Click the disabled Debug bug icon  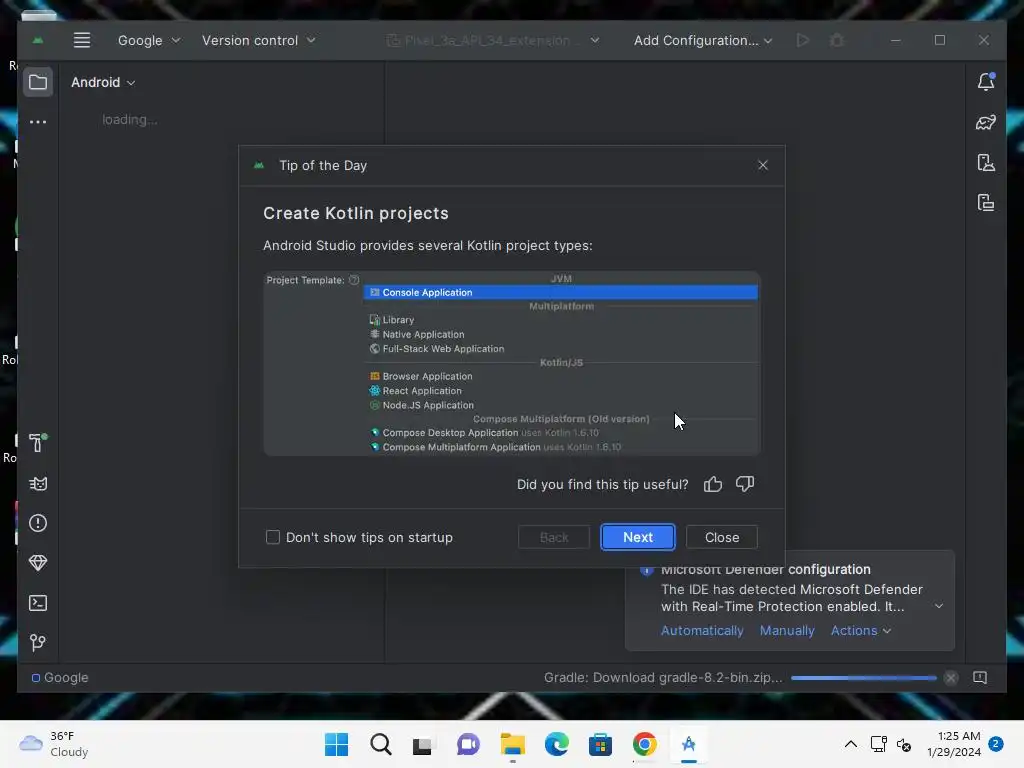[837, 40]
